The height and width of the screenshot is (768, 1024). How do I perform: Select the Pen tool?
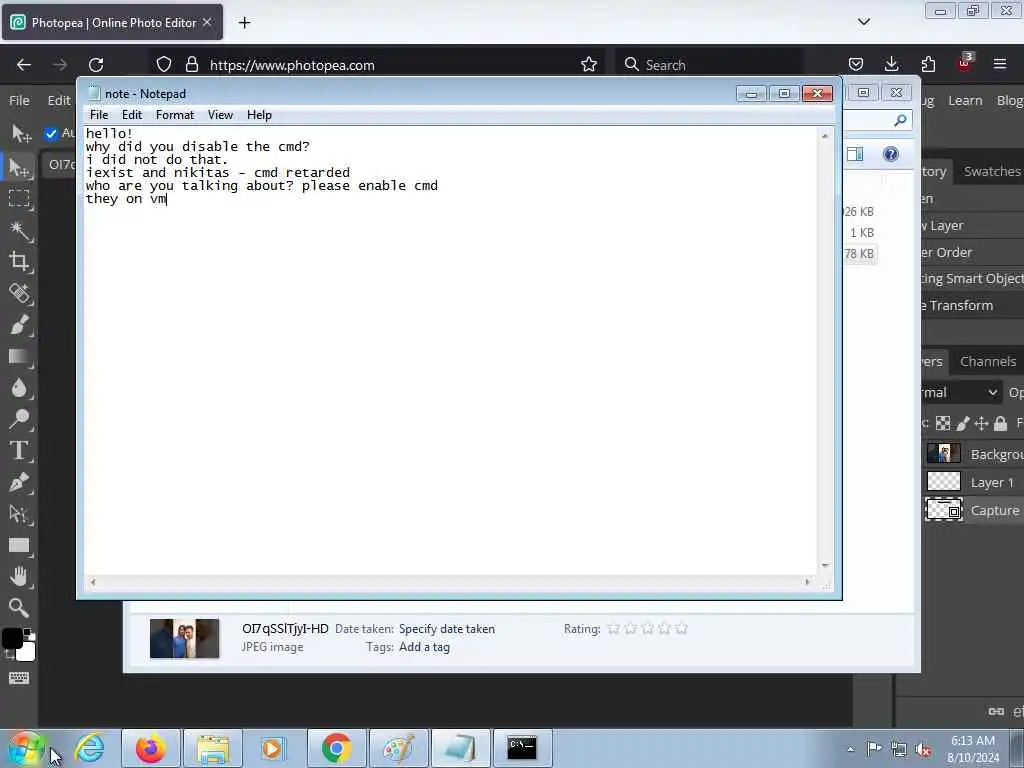pyautogui.click(x=19, y=482)
